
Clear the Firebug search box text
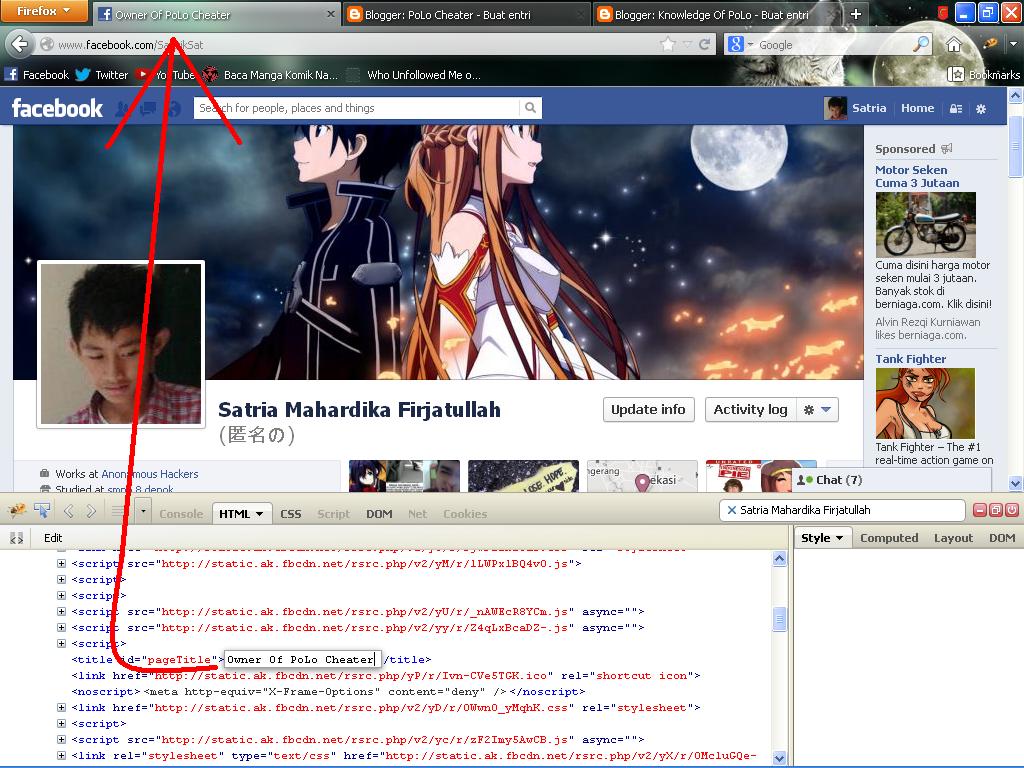pyautogui.click(x=731, y=510)
